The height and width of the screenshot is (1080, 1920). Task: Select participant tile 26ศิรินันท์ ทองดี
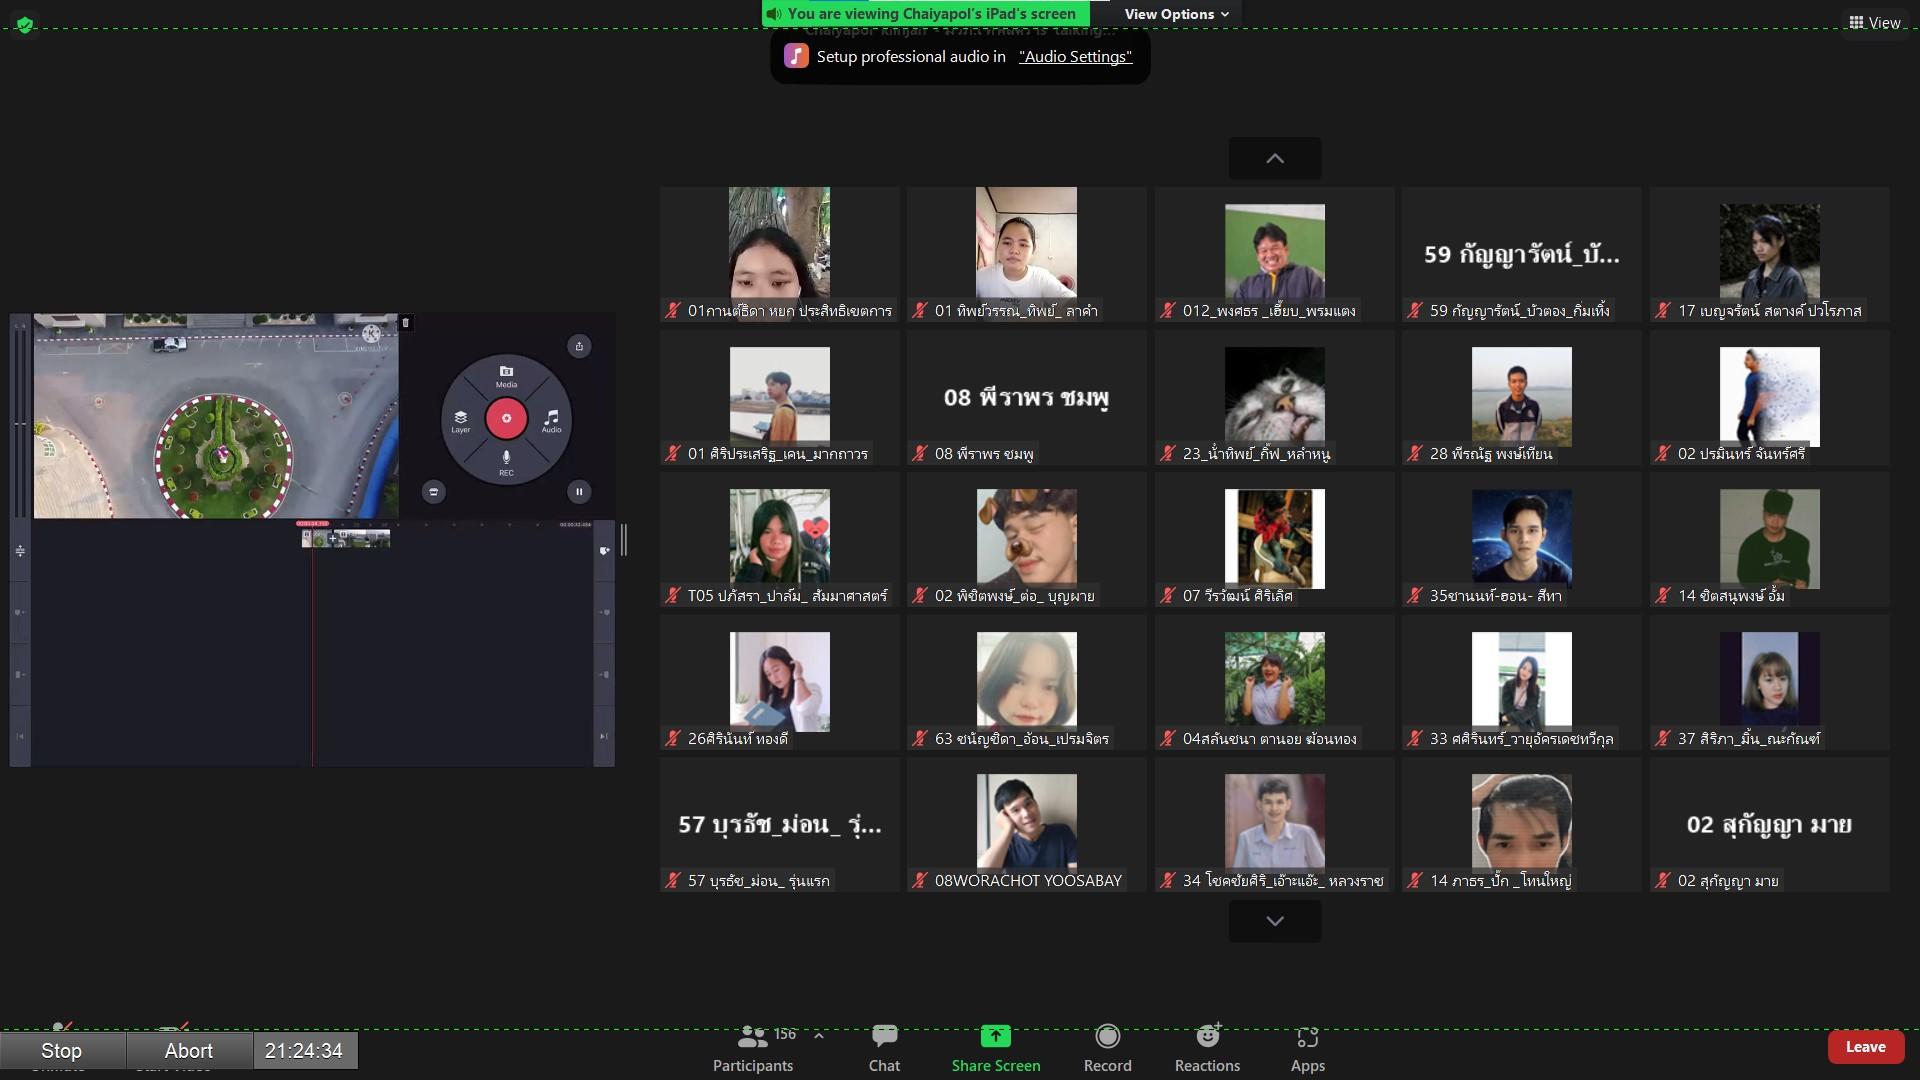[780, 682]
